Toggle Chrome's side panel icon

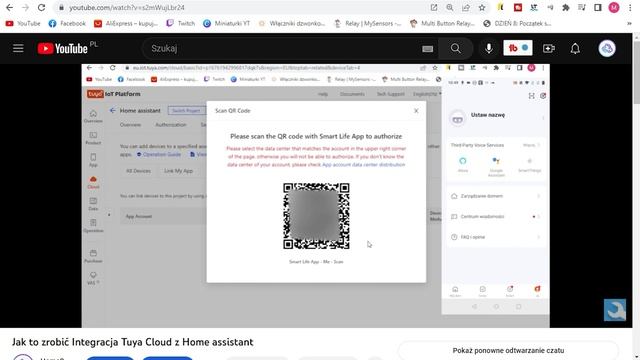[x=598, y=7]
